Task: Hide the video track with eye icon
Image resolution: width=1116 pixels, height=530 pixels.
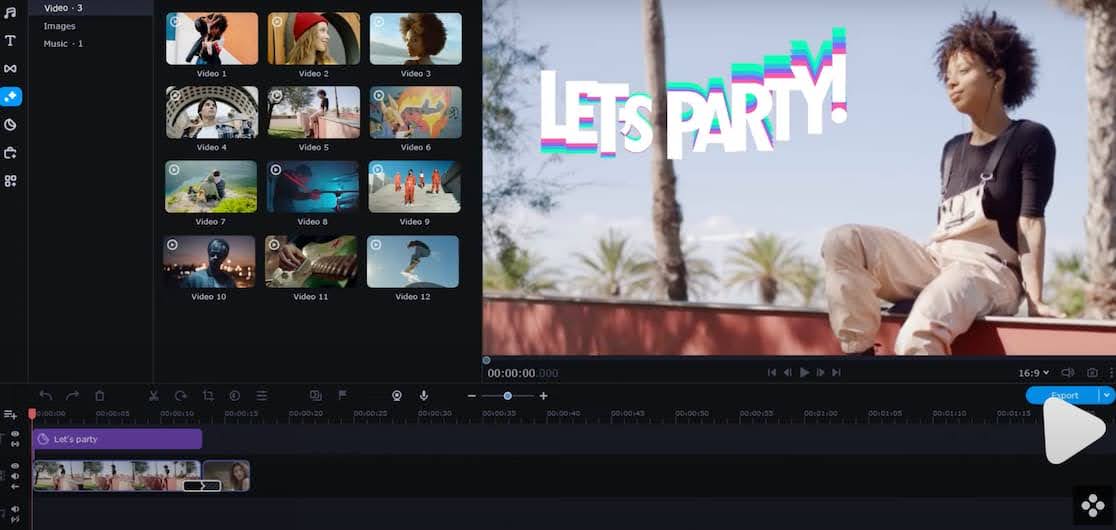Action: pyautogui.click(x=15, y=466)
